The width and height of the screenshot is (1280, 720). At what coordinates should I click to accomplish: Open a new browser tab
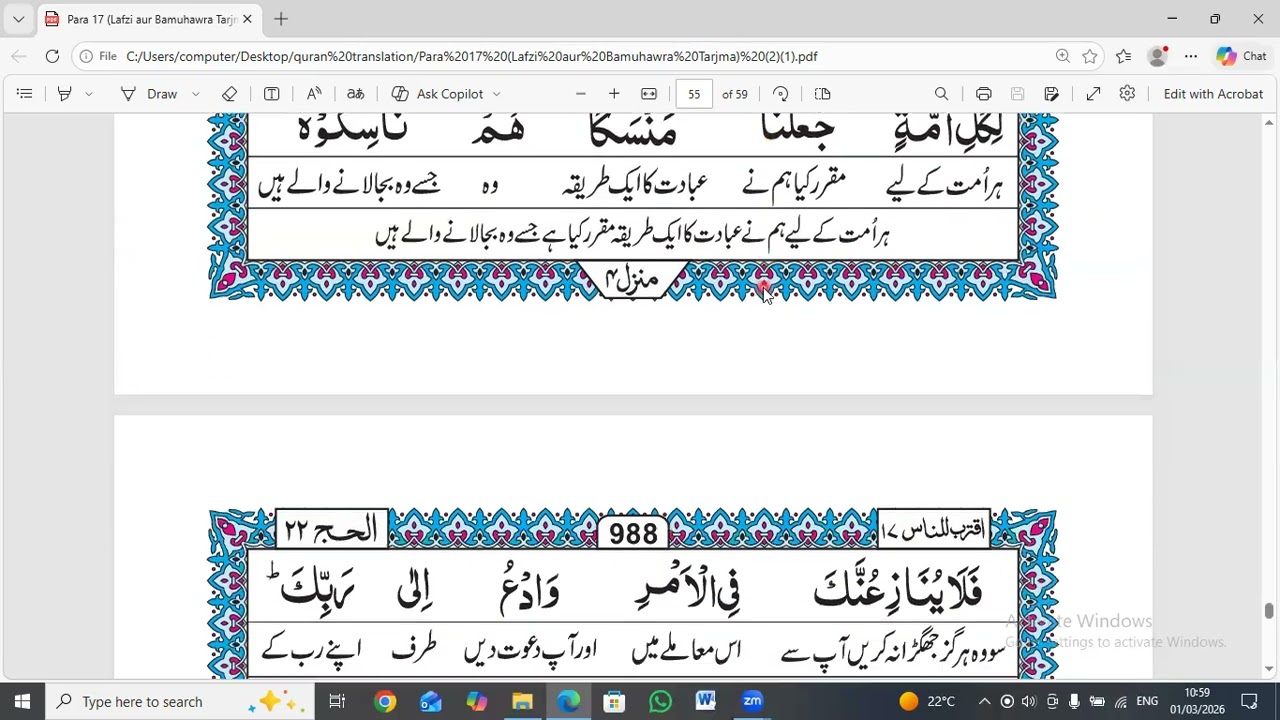[281, 19]
